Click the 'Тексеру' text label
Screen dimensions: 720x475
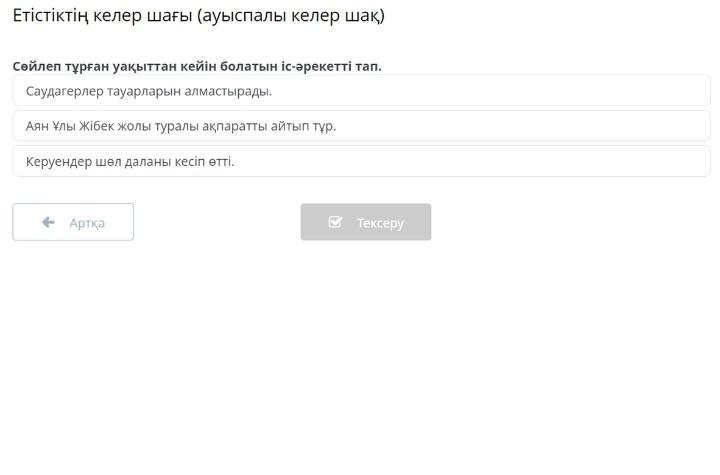(381, 223)
